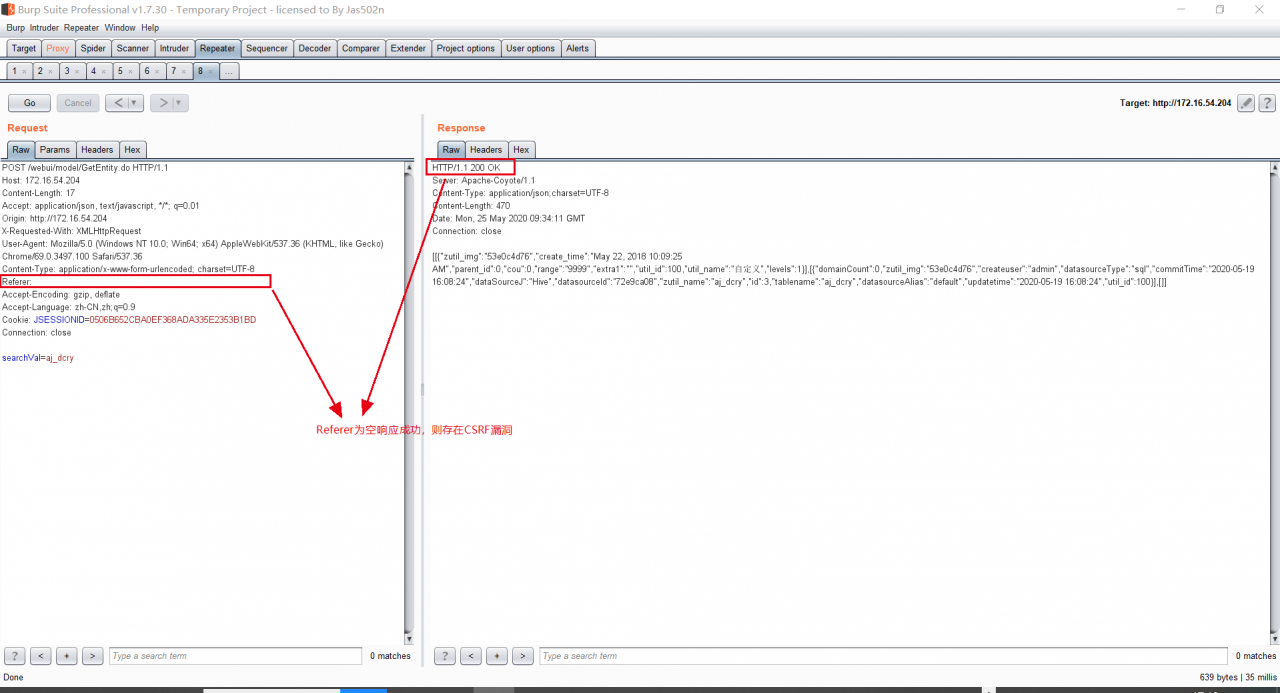Close repeater tab 1

click(24, 72)
